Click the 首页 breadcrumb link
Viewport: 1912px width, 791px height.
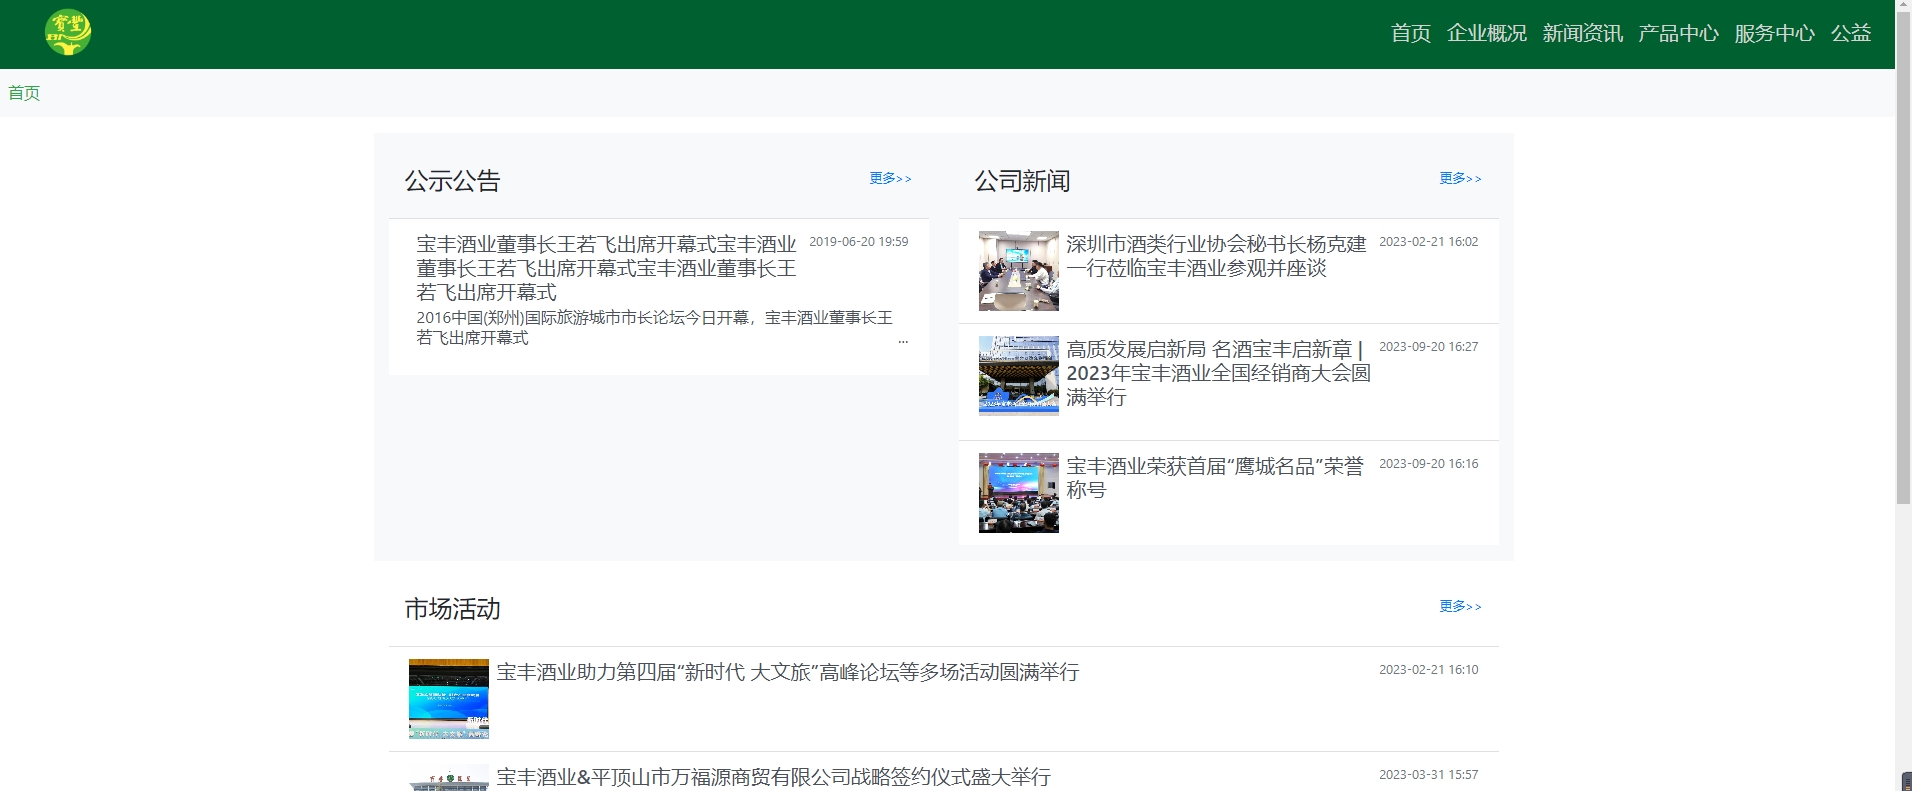pyautogui.click(x=24, y=93)
